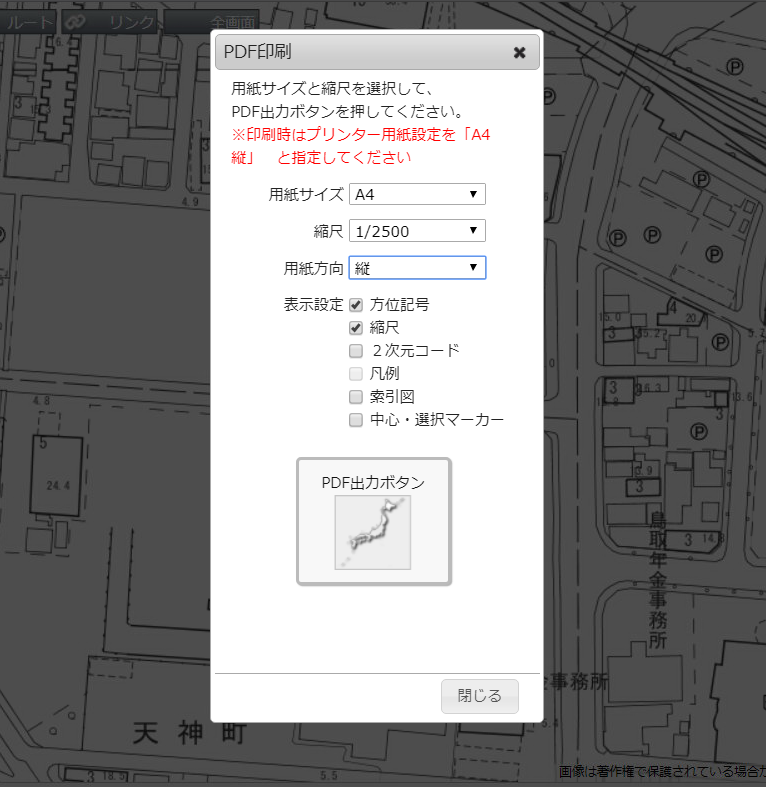Click the 中心・選択マーカー label text
766x787 pixels.
tap(437, 420)
